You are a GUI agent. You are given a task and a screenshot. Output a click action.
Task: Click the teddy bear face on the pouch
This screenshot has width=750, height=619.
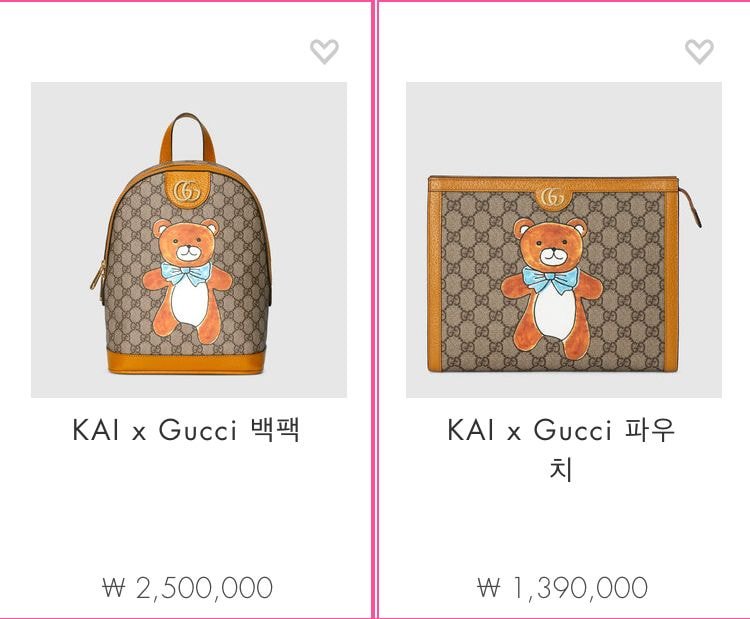[551, 245]
